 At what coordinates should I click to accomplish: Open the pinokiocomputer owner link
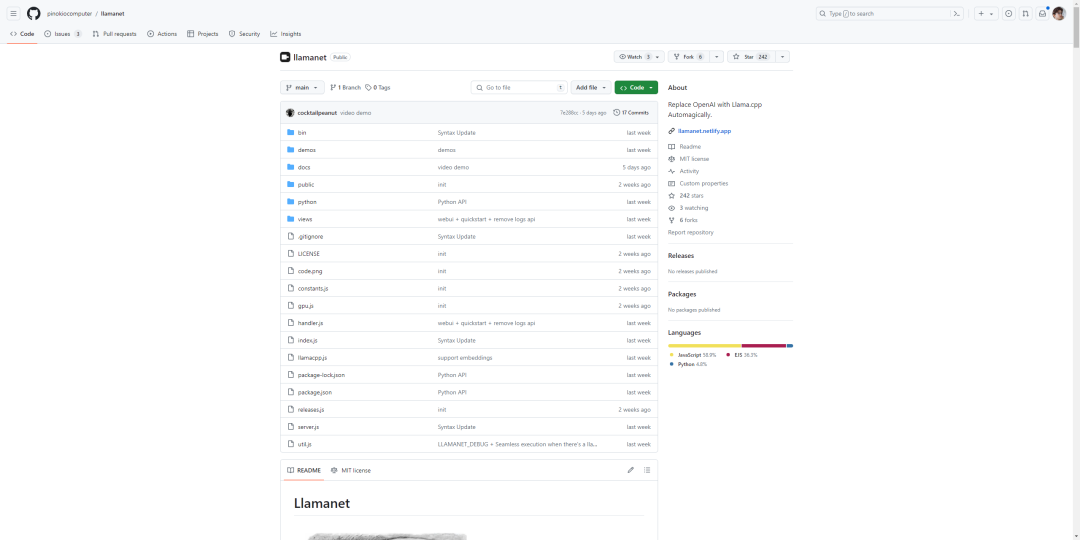click(70, 14)
